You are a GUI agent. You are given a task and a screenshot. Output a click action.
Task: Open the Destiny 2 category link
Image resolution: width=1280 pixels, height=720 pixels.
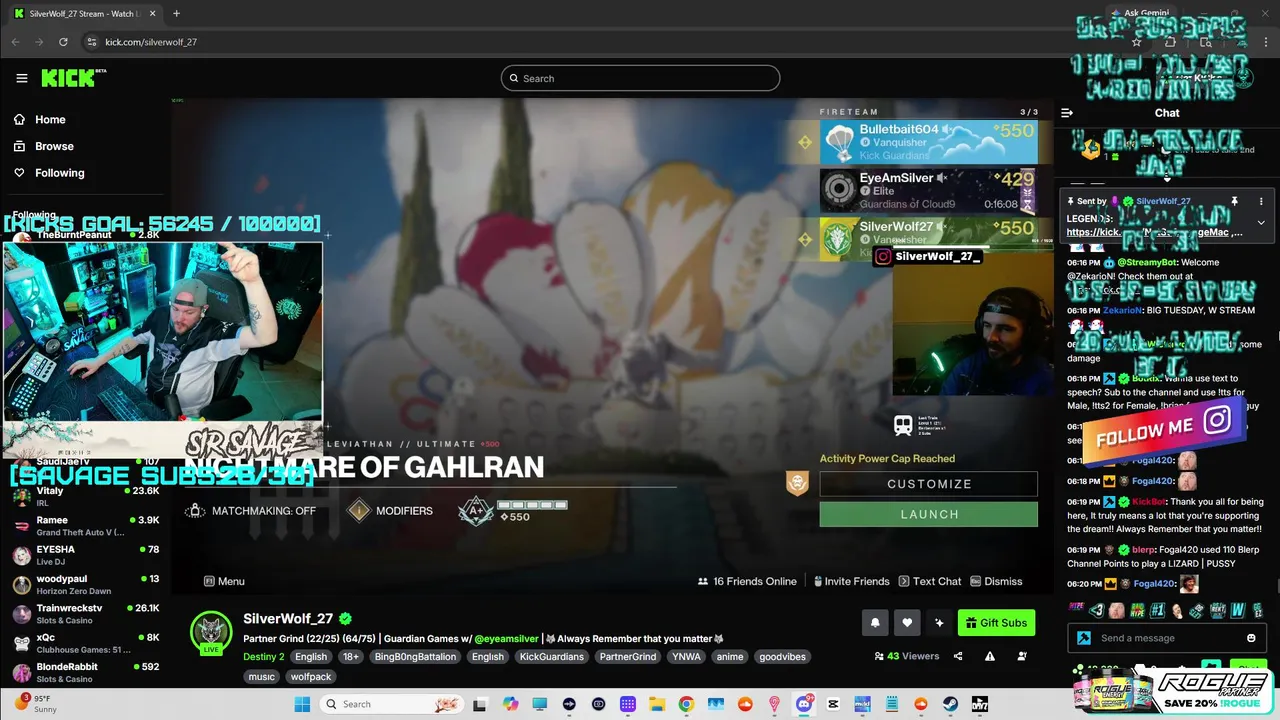[x=264, y=657]
